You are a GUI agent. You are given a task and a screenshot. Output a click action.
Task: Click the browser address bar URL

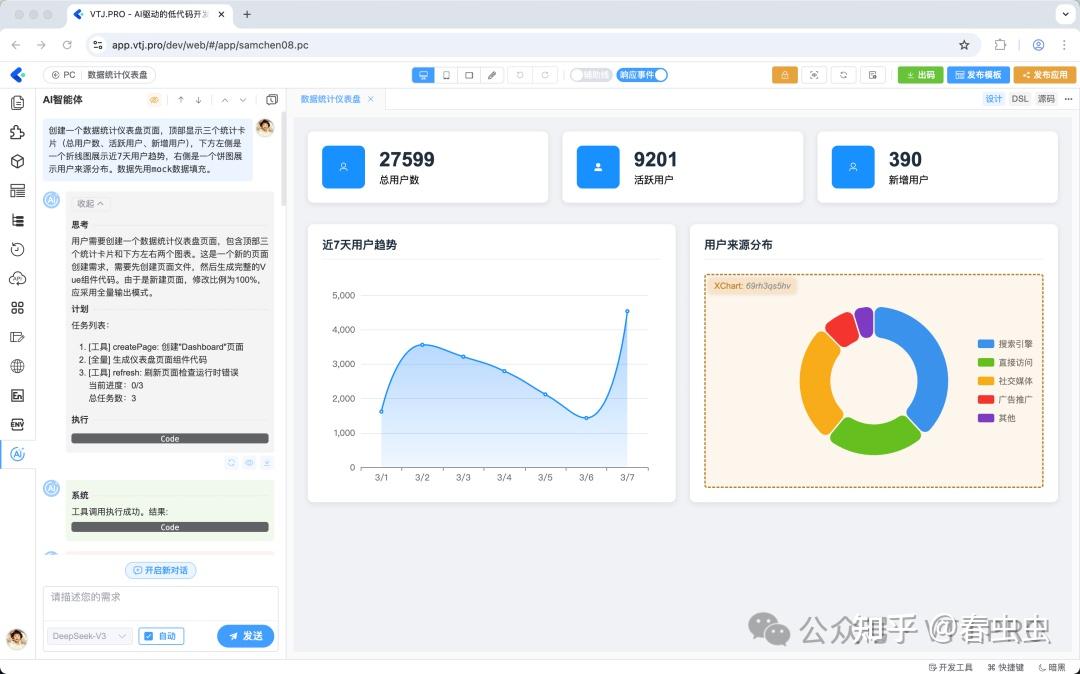[x=210, y=45]
